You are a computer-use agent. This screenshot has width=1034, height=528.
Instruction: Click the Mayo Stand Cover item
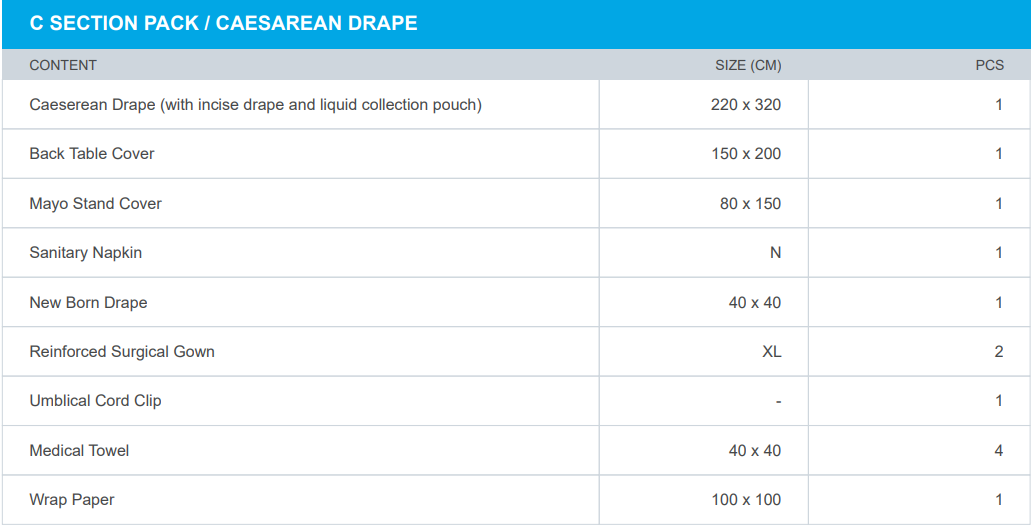pyautogui.click(x=95, y=203)
